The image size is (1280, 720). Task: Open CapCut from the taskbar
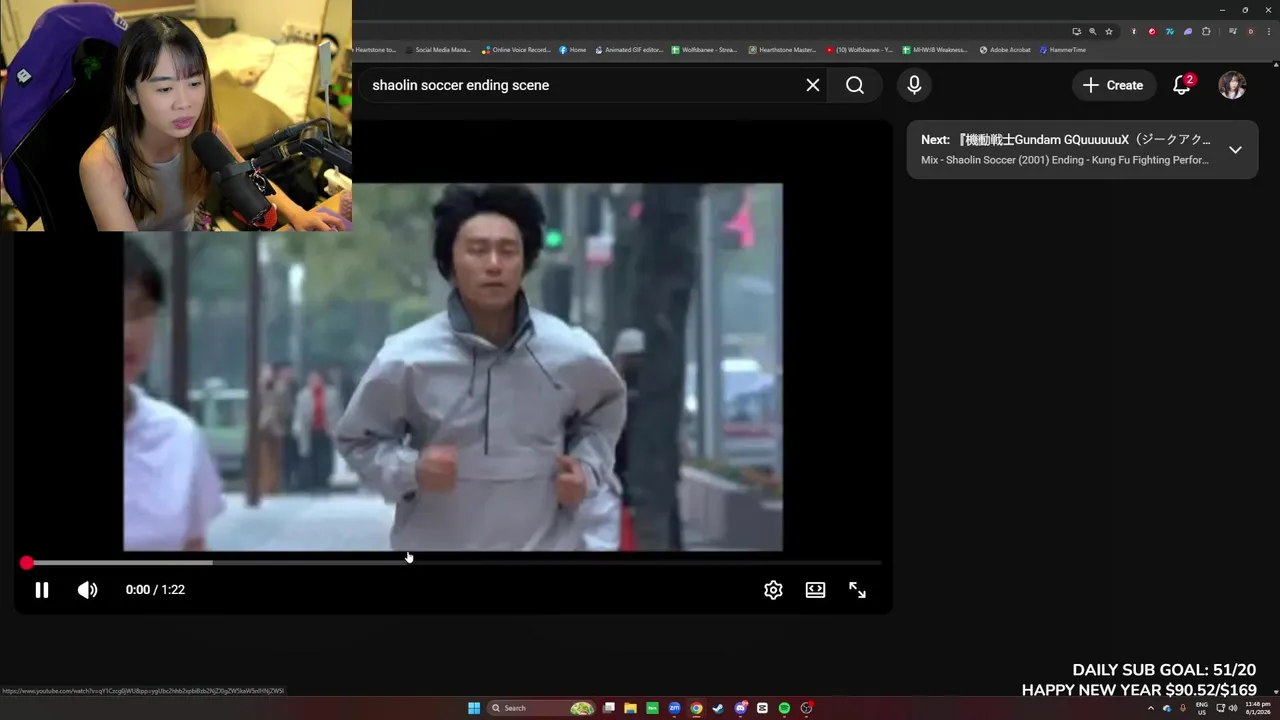[x=762, y=708]
